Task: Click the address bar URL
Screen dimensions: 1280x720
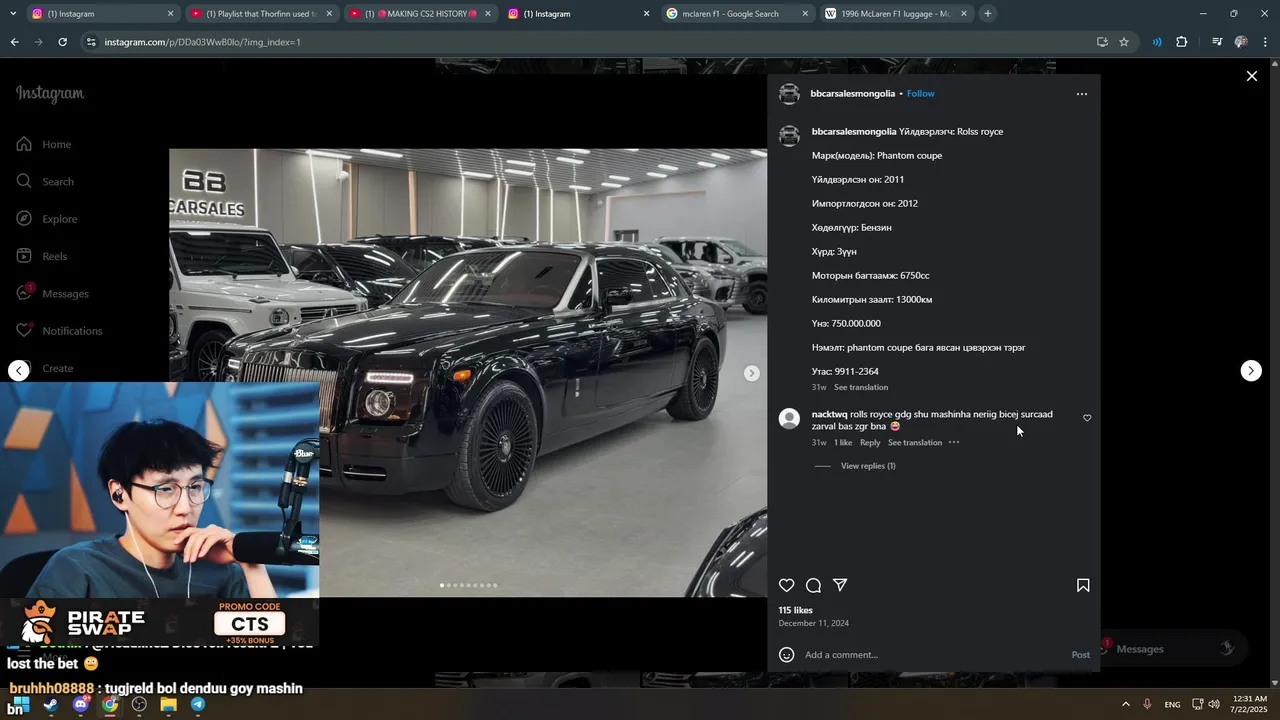Action: (x=202, y=42)
